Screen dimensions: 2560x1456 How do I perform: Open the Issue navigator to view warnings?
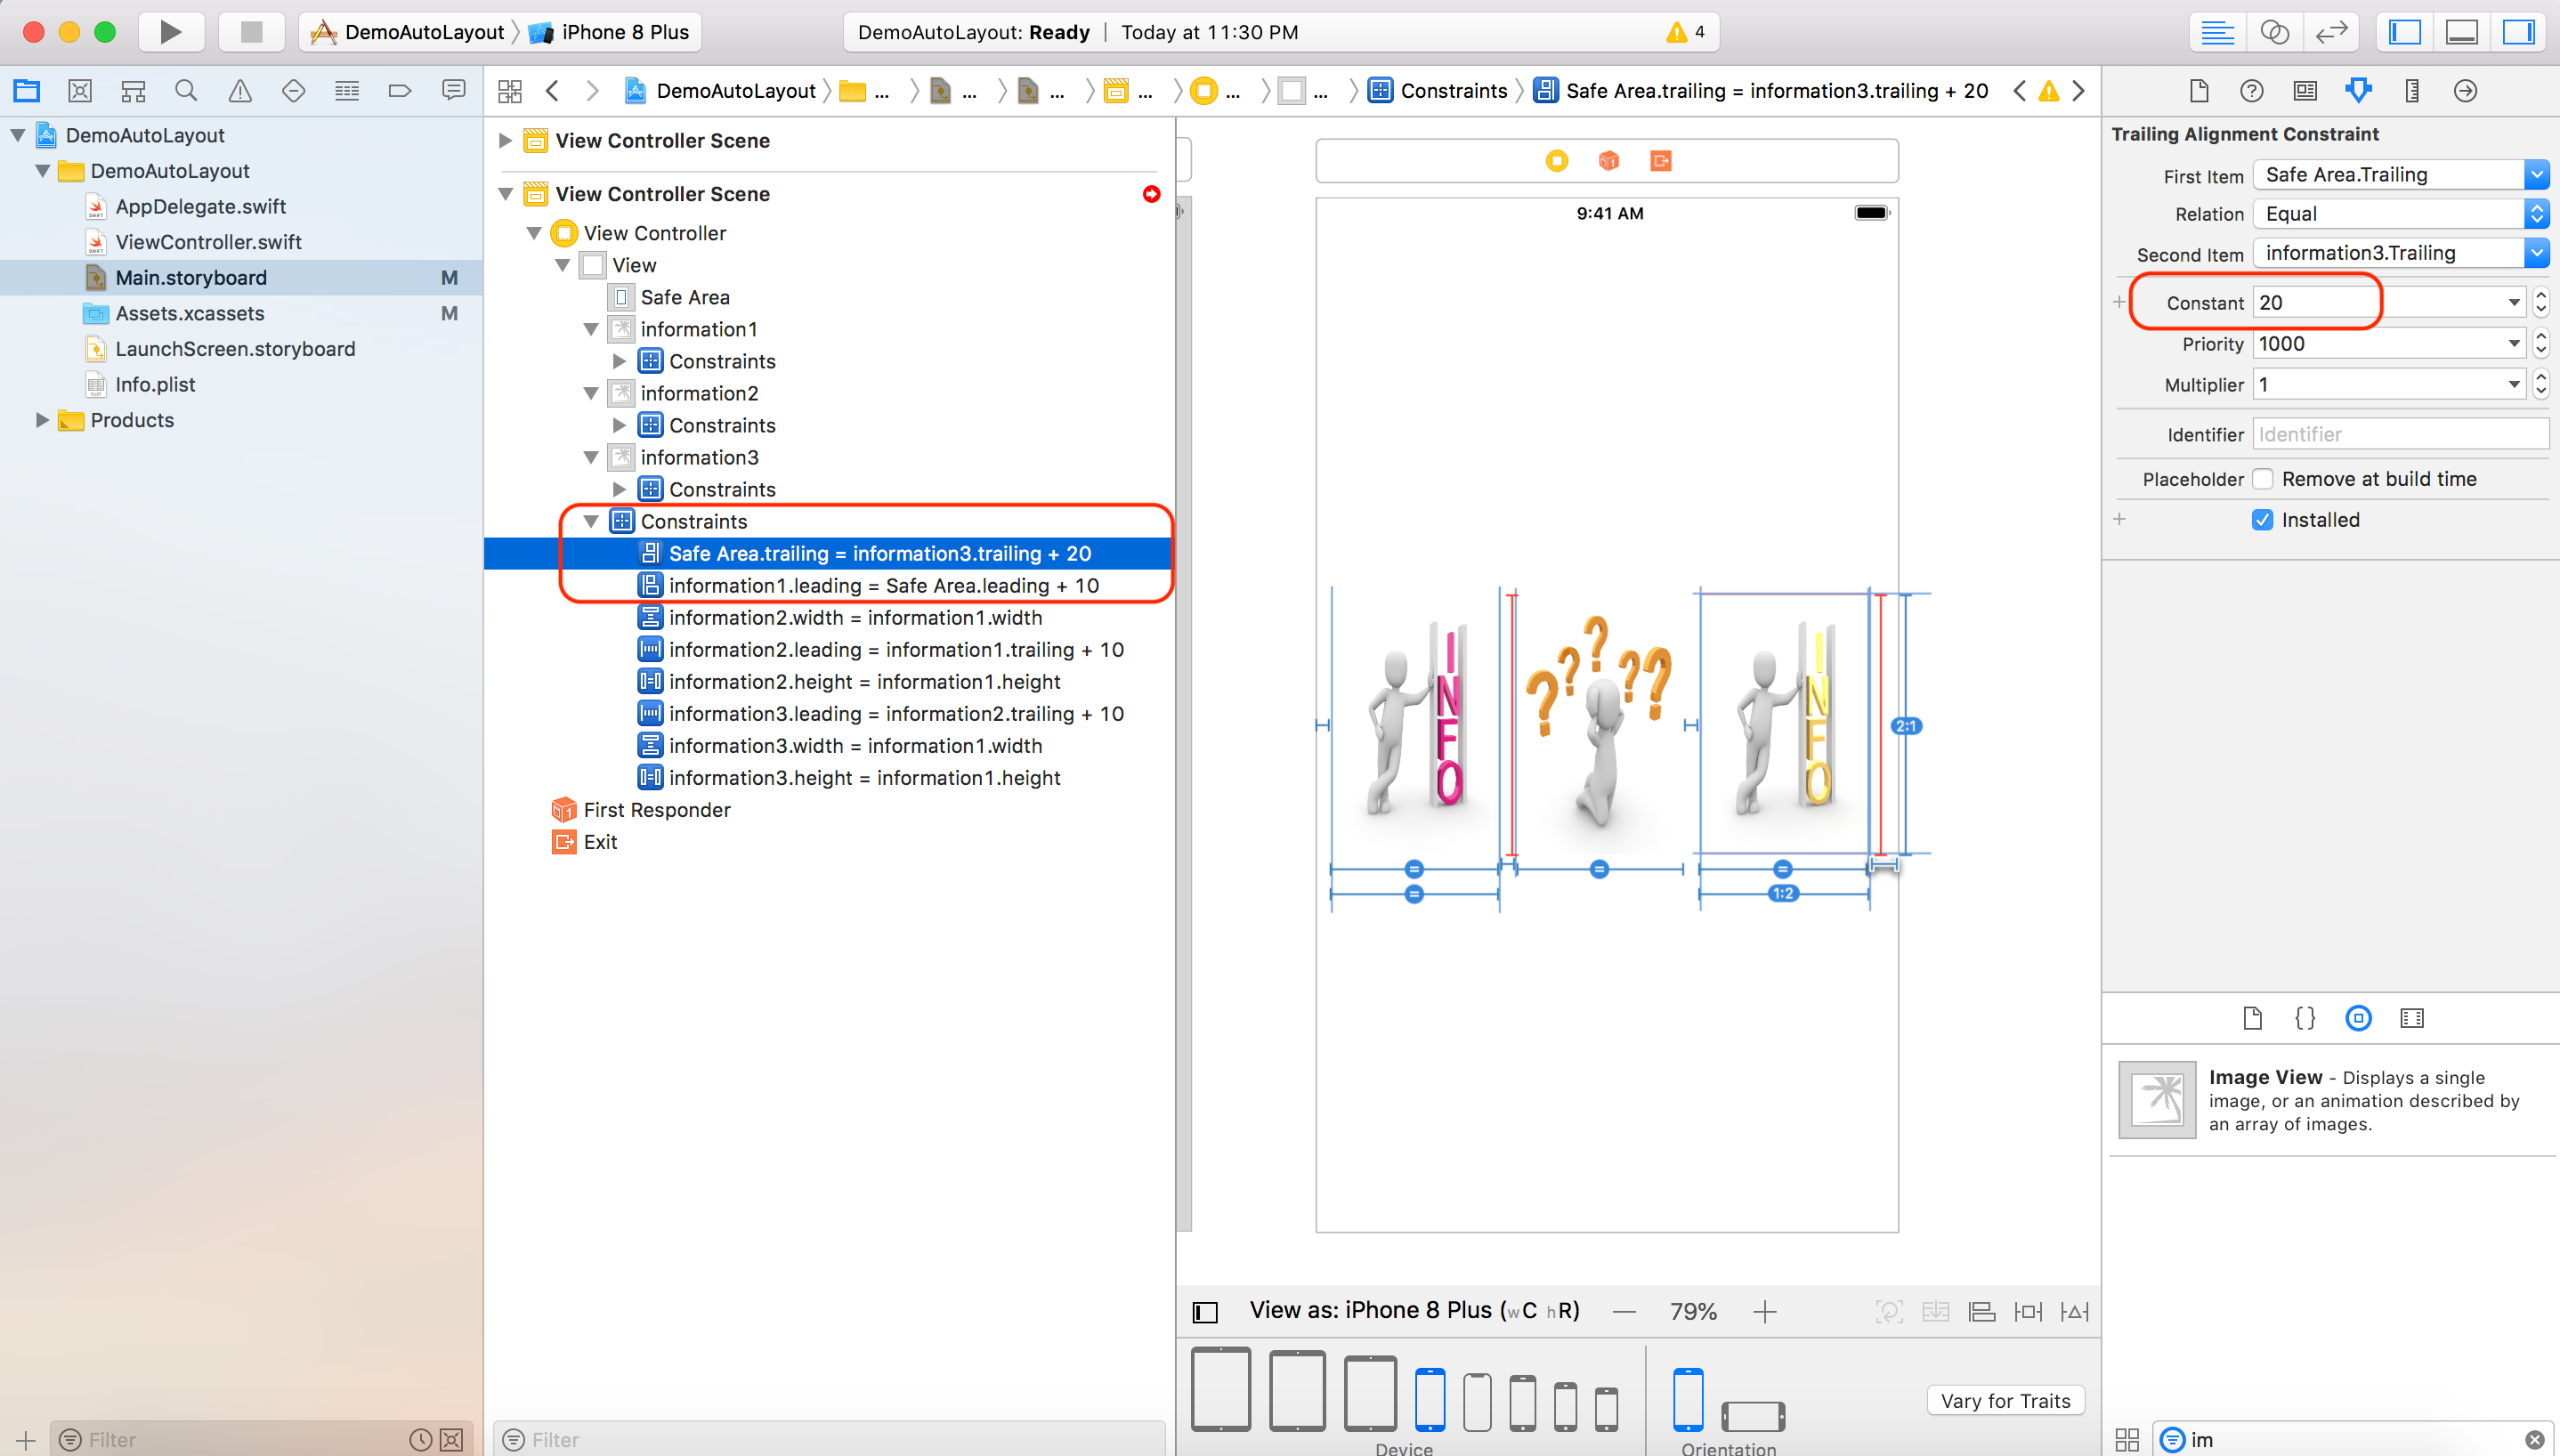coord(240,90)
